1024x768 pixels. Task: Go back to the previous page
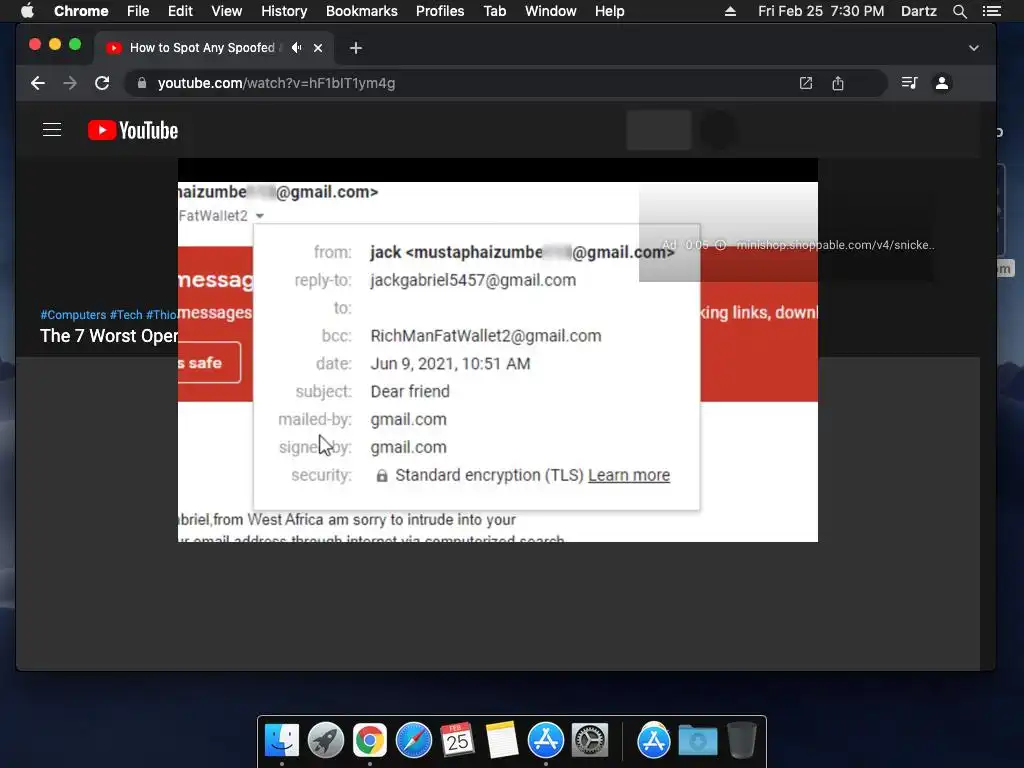click(38, 83)
